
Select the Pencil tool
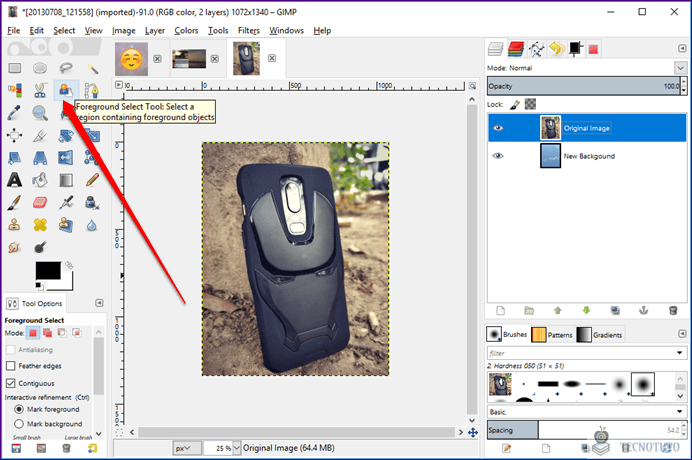pyautogui.click(x=92, y=180)
